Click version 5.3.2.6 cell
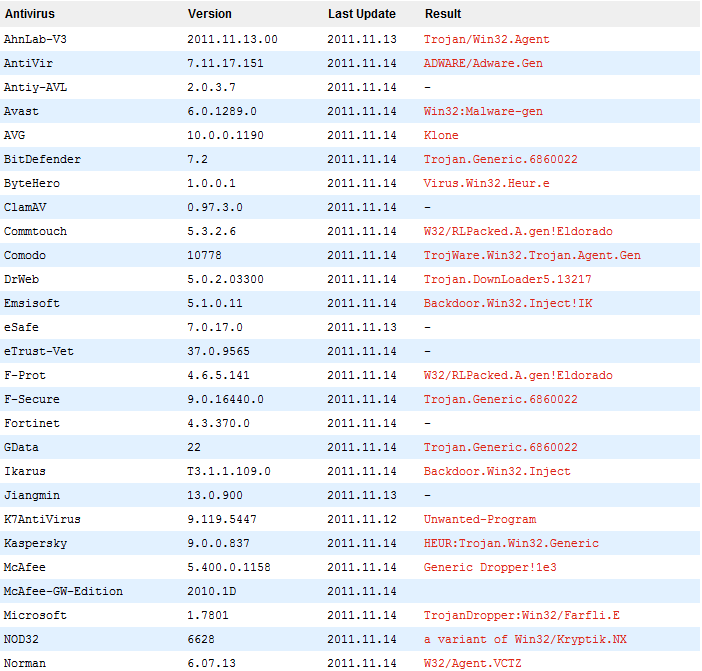Image resolution: width=702 pixels, height=671 pixels. [211, 231]
